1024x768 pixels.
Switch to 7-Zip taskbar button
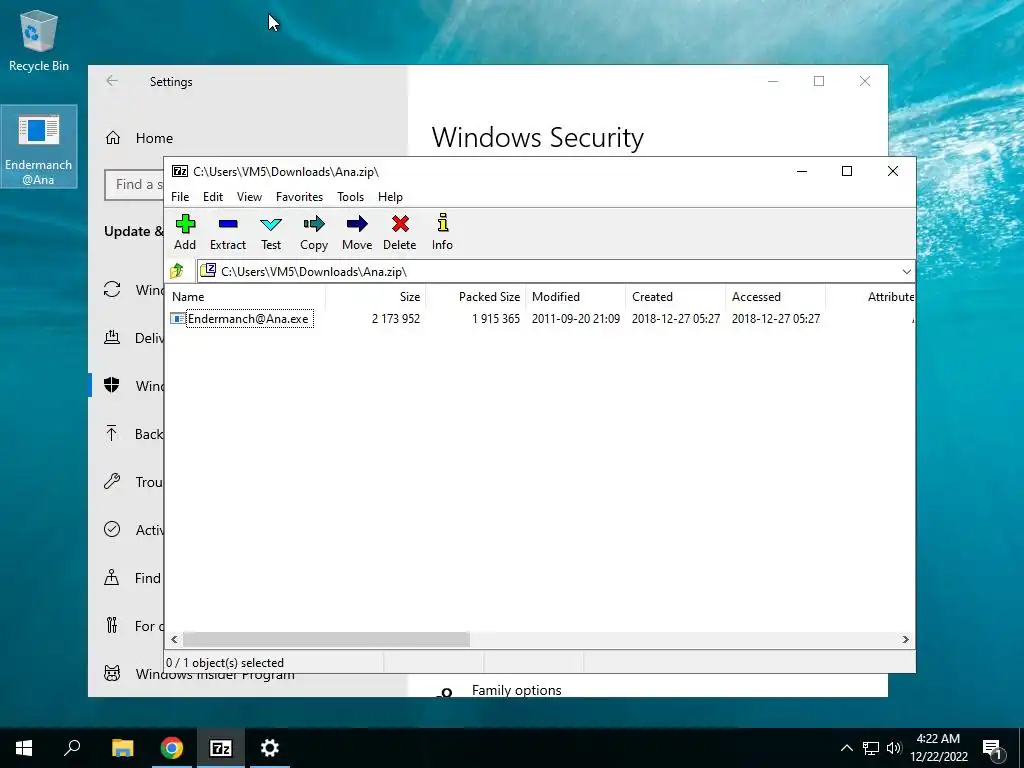pos(221,748)
